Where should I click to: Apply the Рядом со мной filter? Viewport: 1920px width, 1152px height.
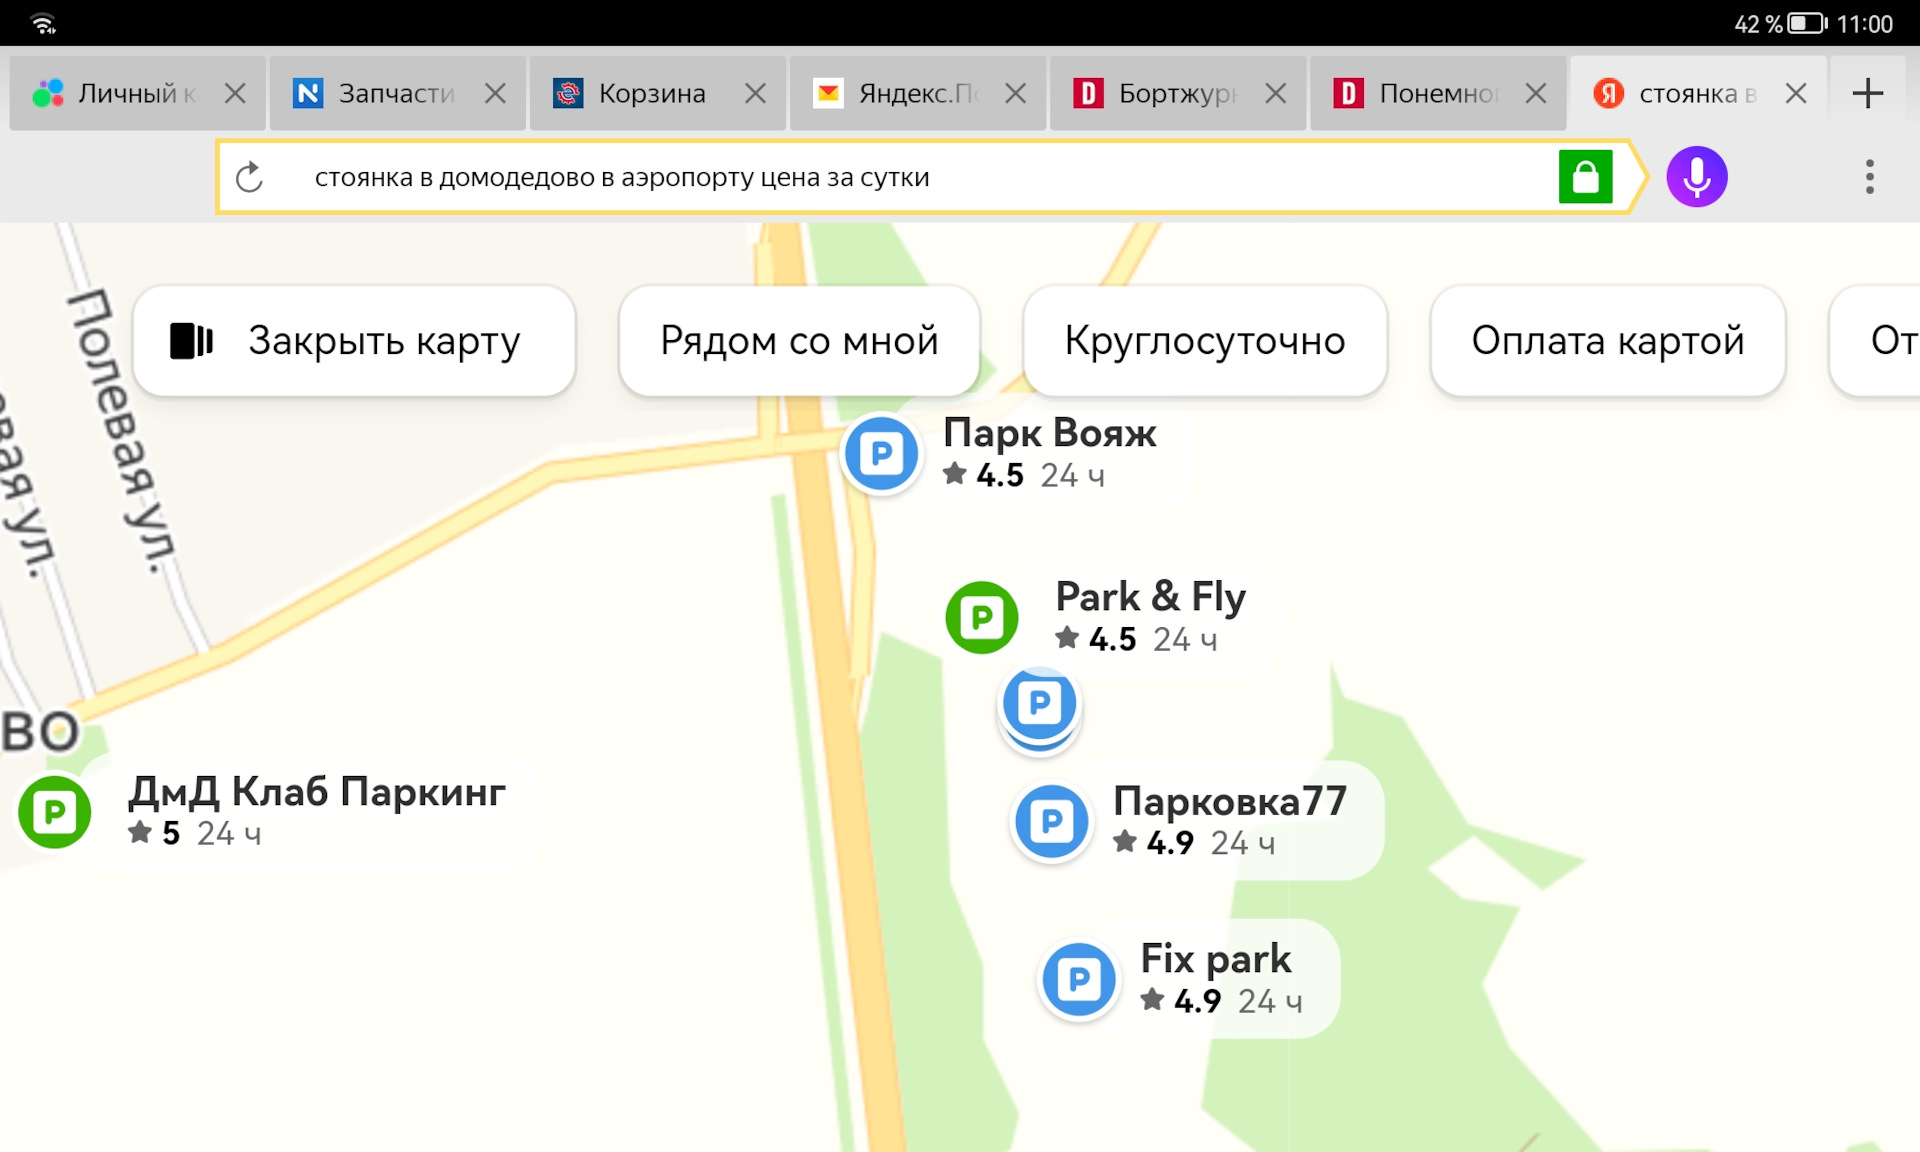pyautogui.click(x=799, y=341)
